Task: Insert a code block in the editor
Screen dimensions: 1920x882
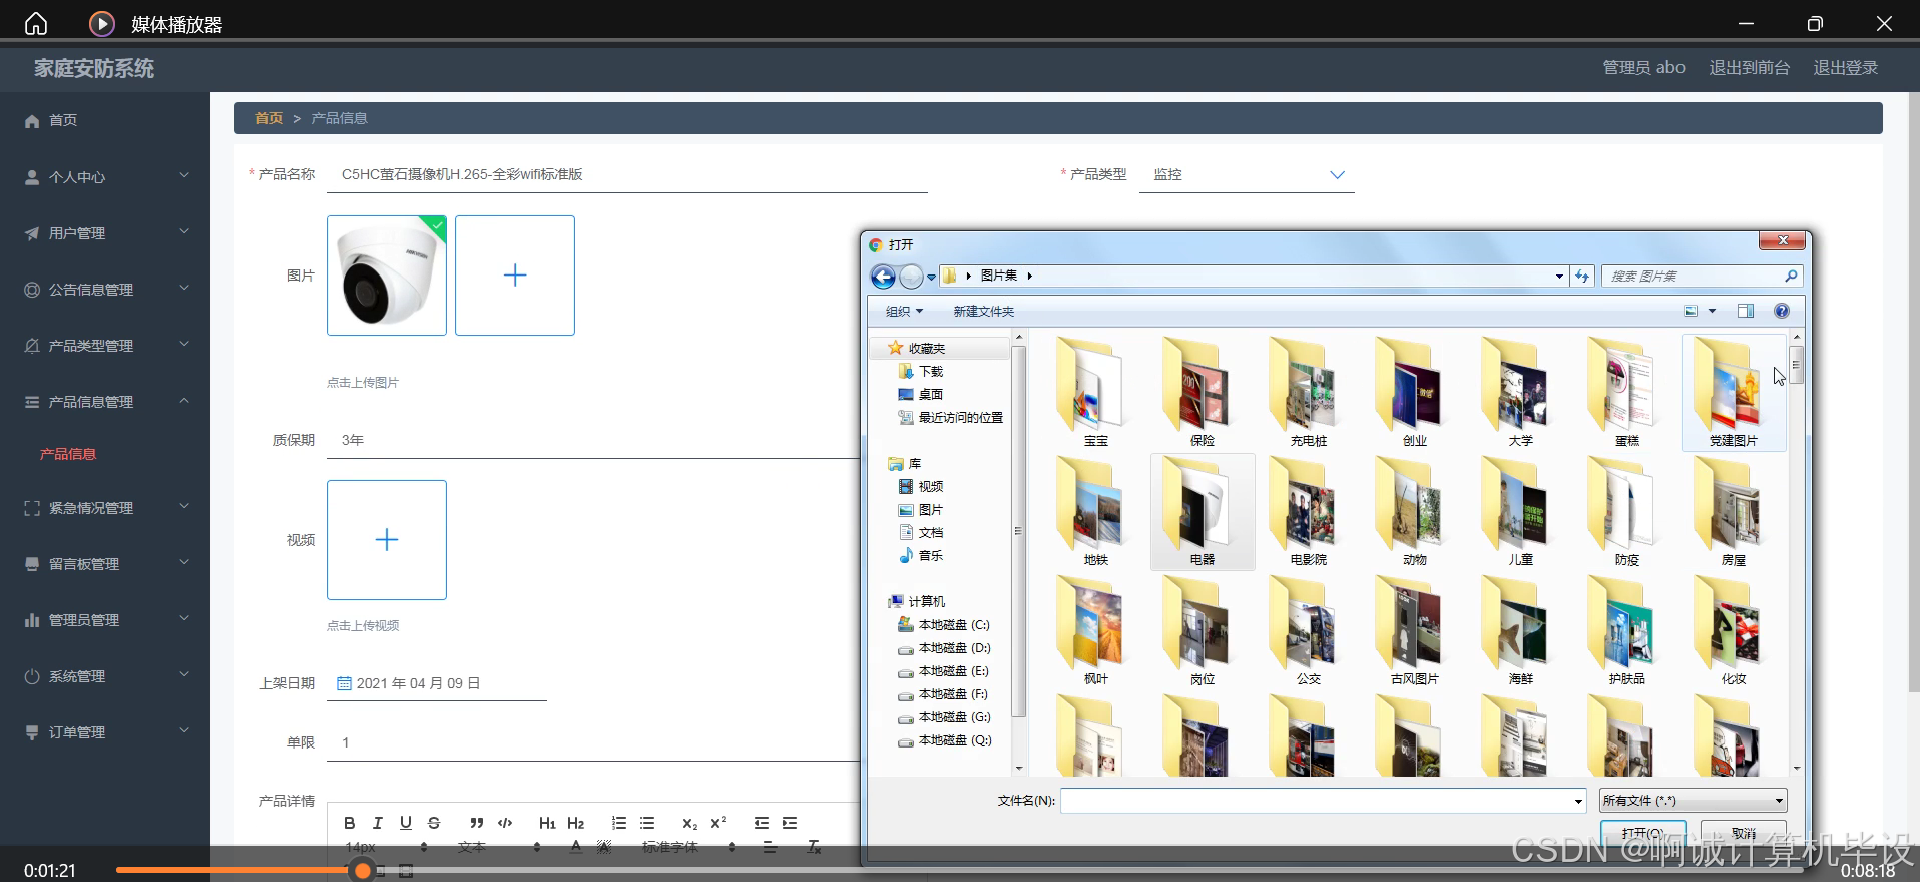Action: point(505,823)
